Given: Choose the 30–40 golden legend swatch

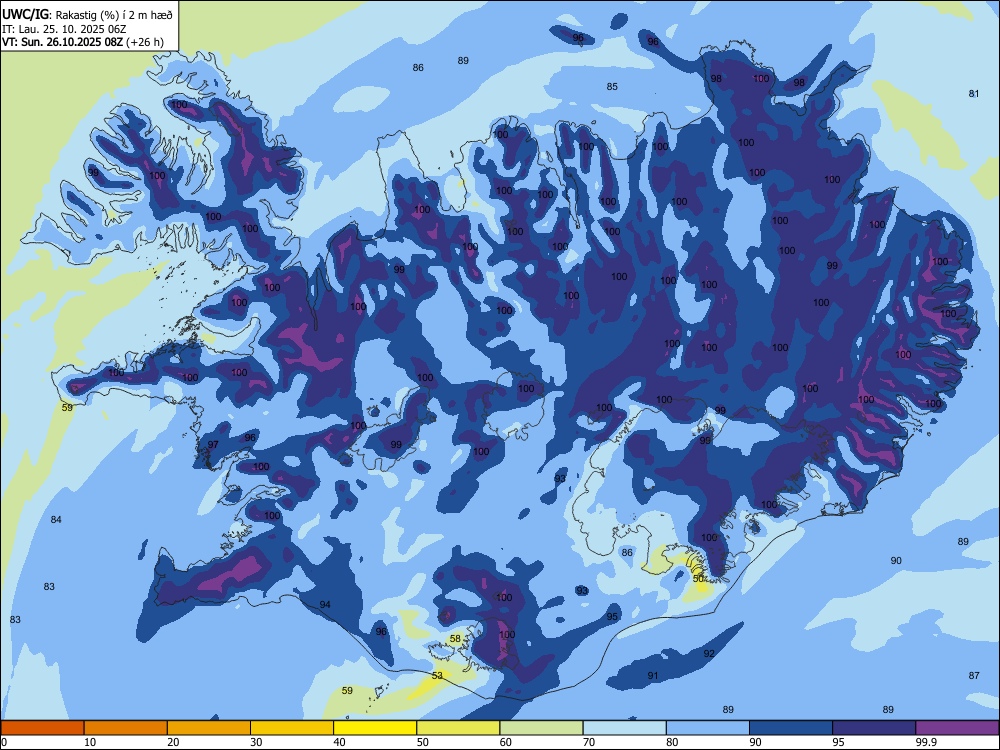Looking at the screenshot, I should coord(291,728).
